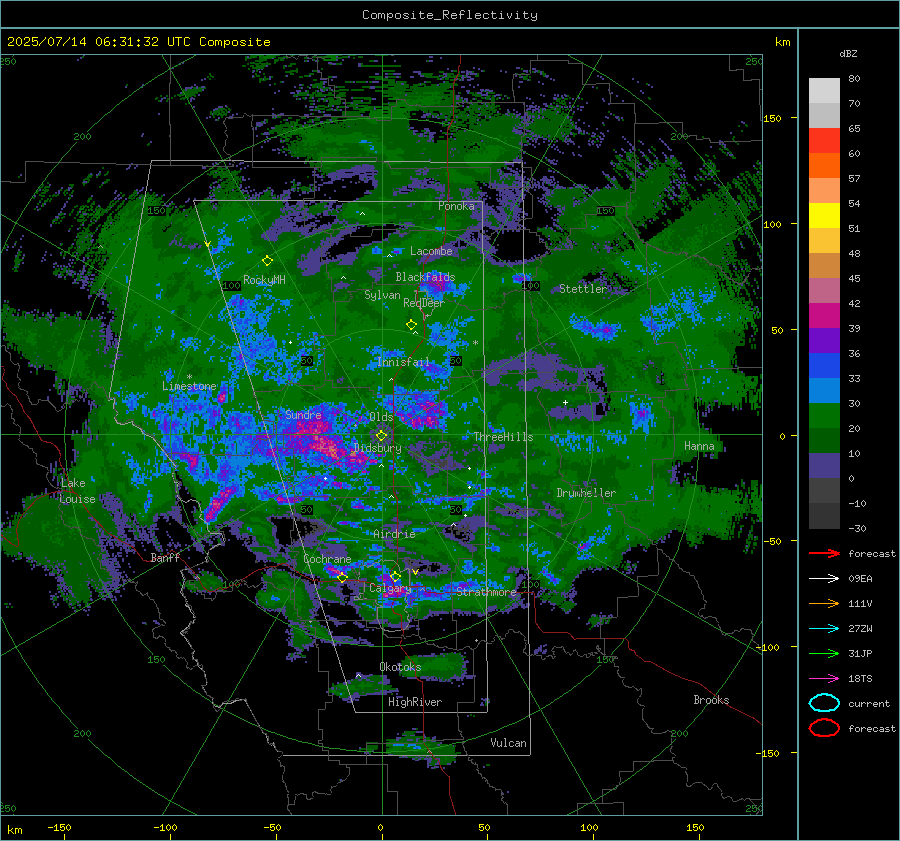Click the cyan current ellipse icon
The image size is (900, 841).
click(824, 703)
